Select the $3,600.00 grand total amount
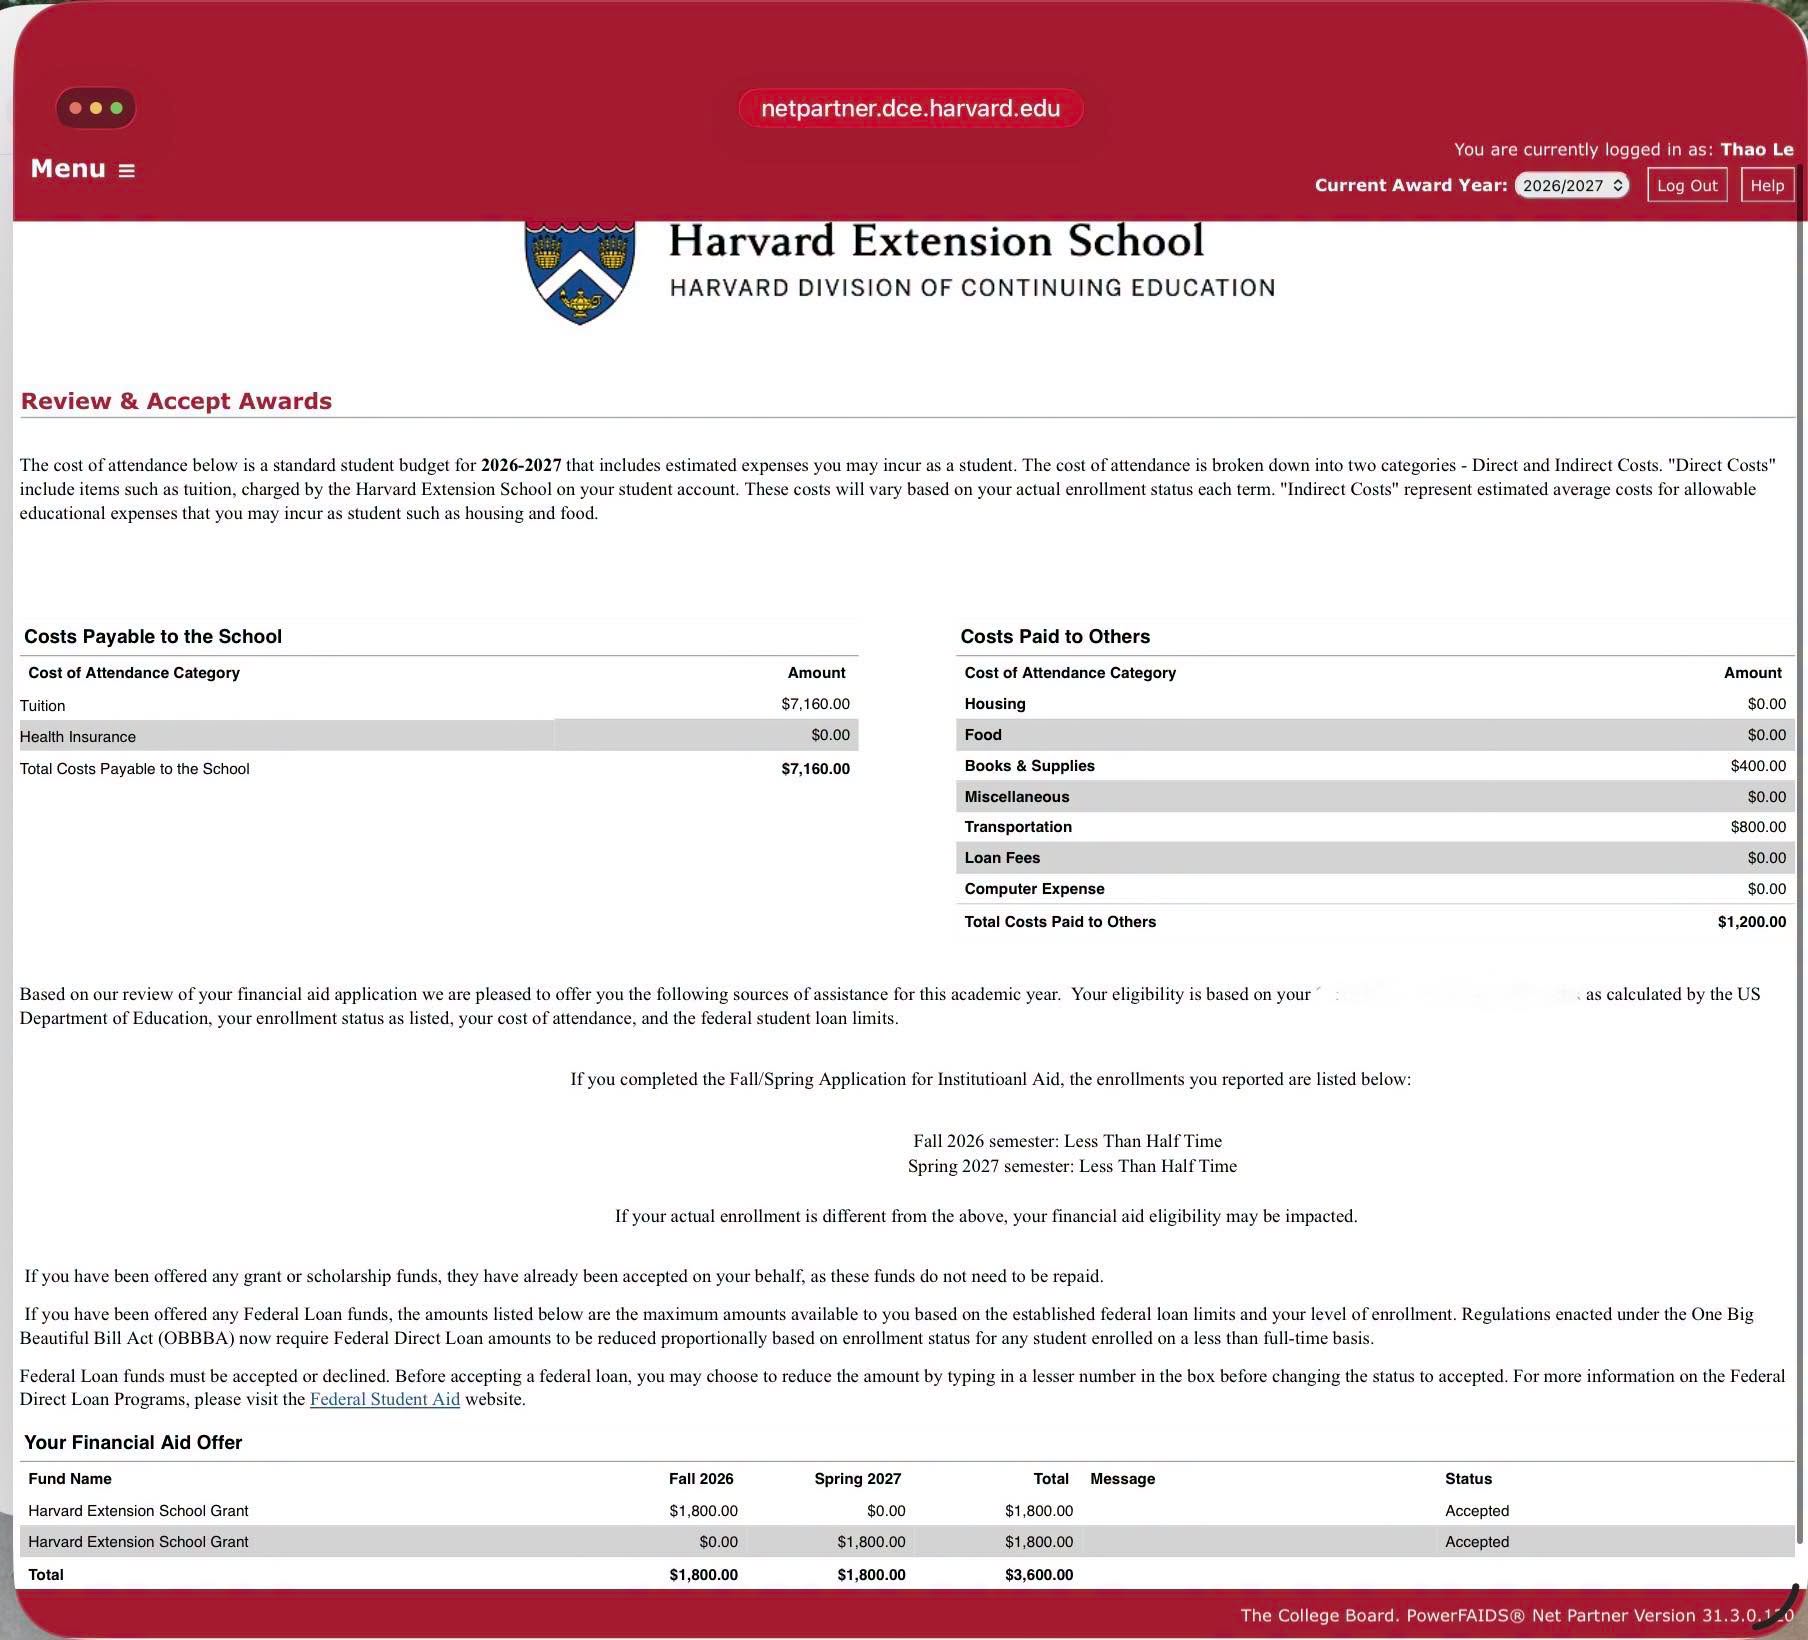The height and width of the screenshot is (1640, 1808). point(1039,1575)
